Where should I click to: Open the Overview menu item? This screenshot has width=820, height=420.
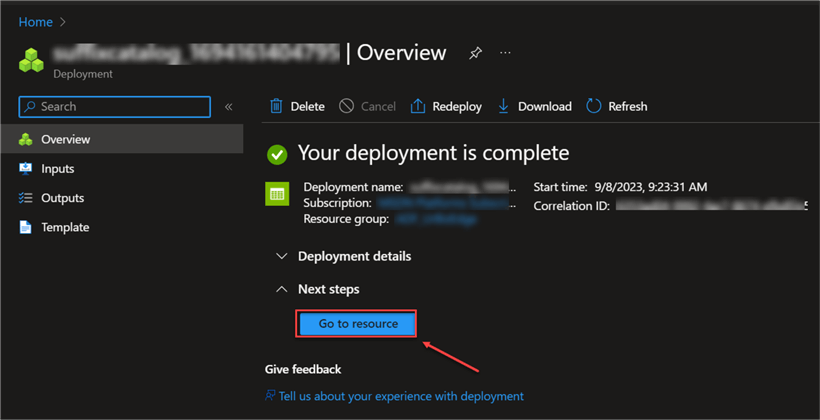(x=65, y=139)
